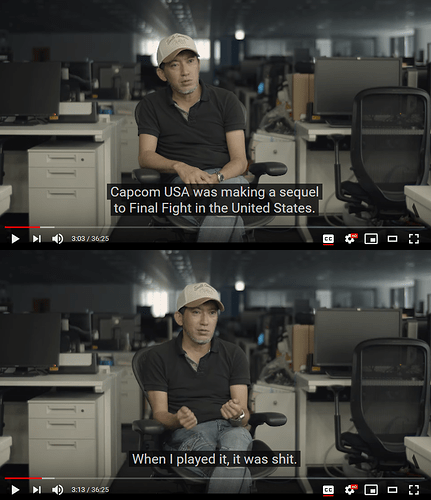431x500 pixels.
Task: Open settings gear in top player
Action: [350, 239]
